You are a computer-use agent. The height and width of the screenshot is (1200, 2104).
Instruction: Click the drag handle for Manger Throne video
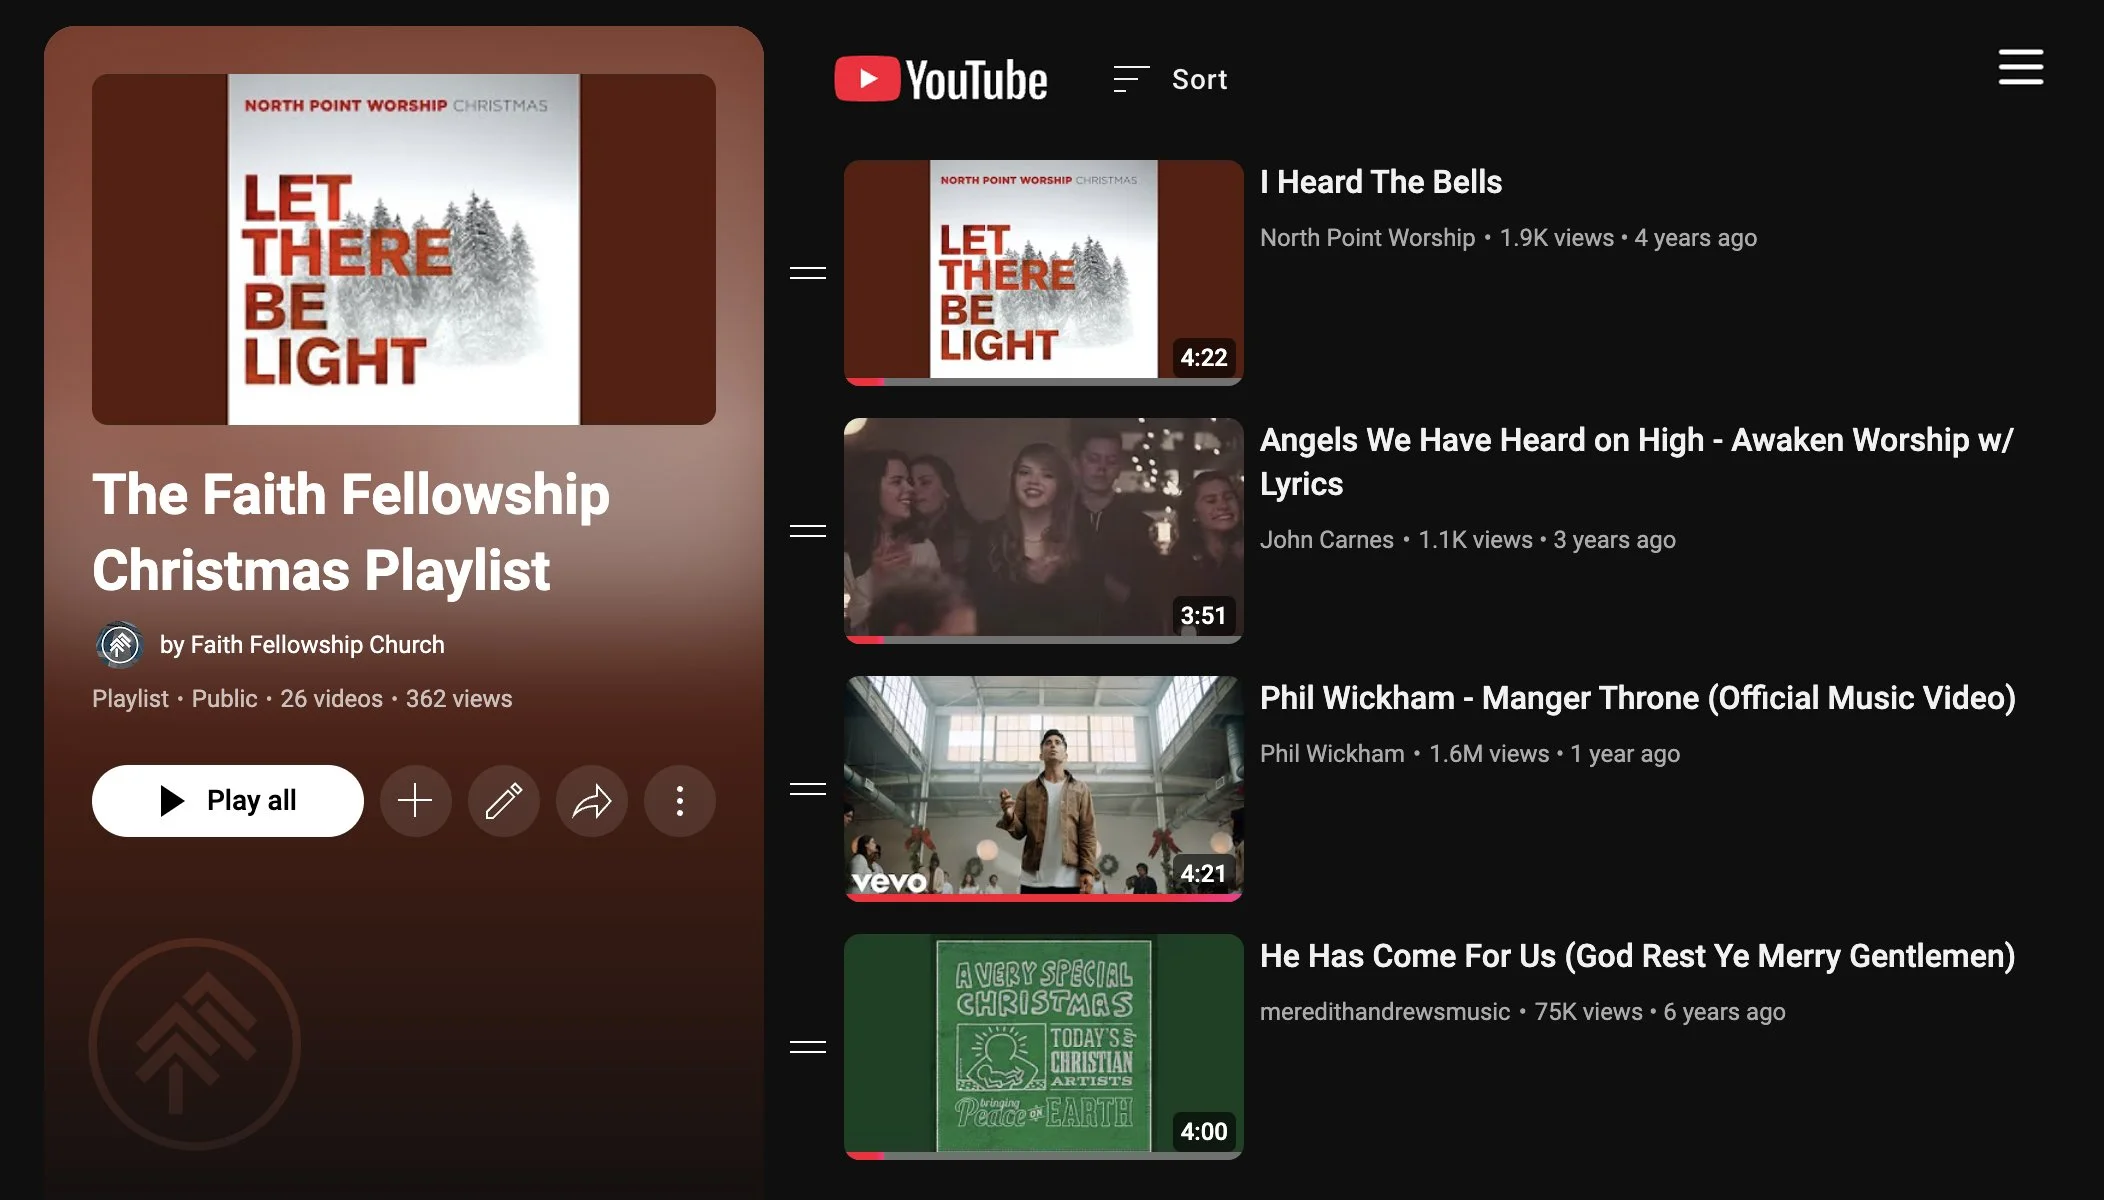(x=808, y=788)
